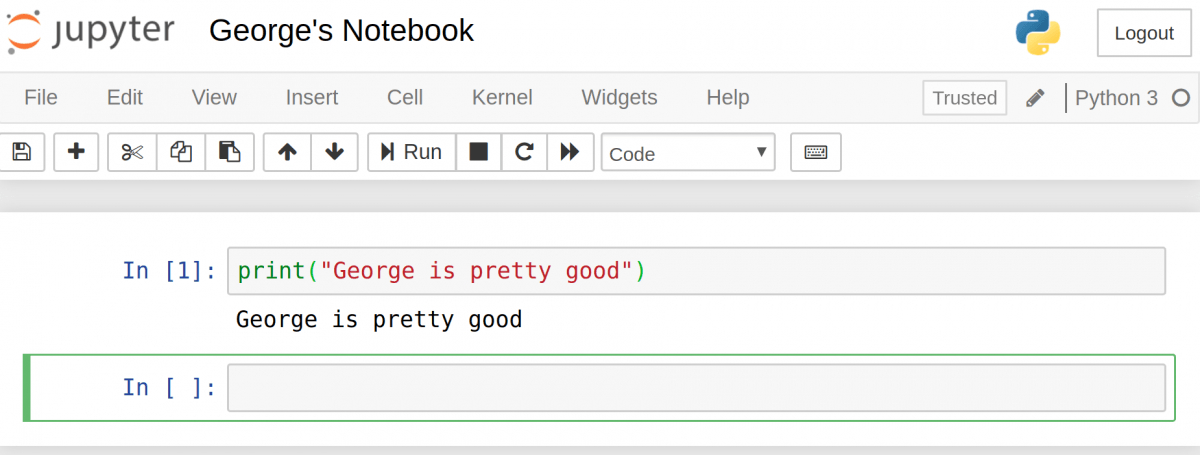Screen dimensions: 1200x455
Task: Move the selected cell up
Action: click(287, 152)
